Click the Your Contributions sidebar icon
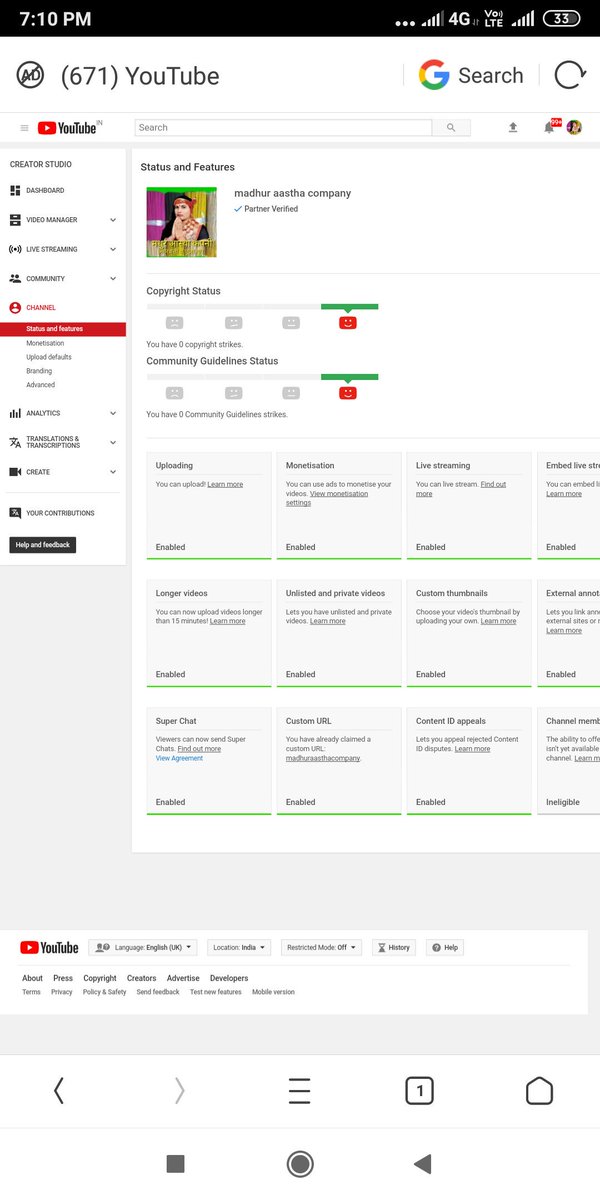 click(15, 513)
